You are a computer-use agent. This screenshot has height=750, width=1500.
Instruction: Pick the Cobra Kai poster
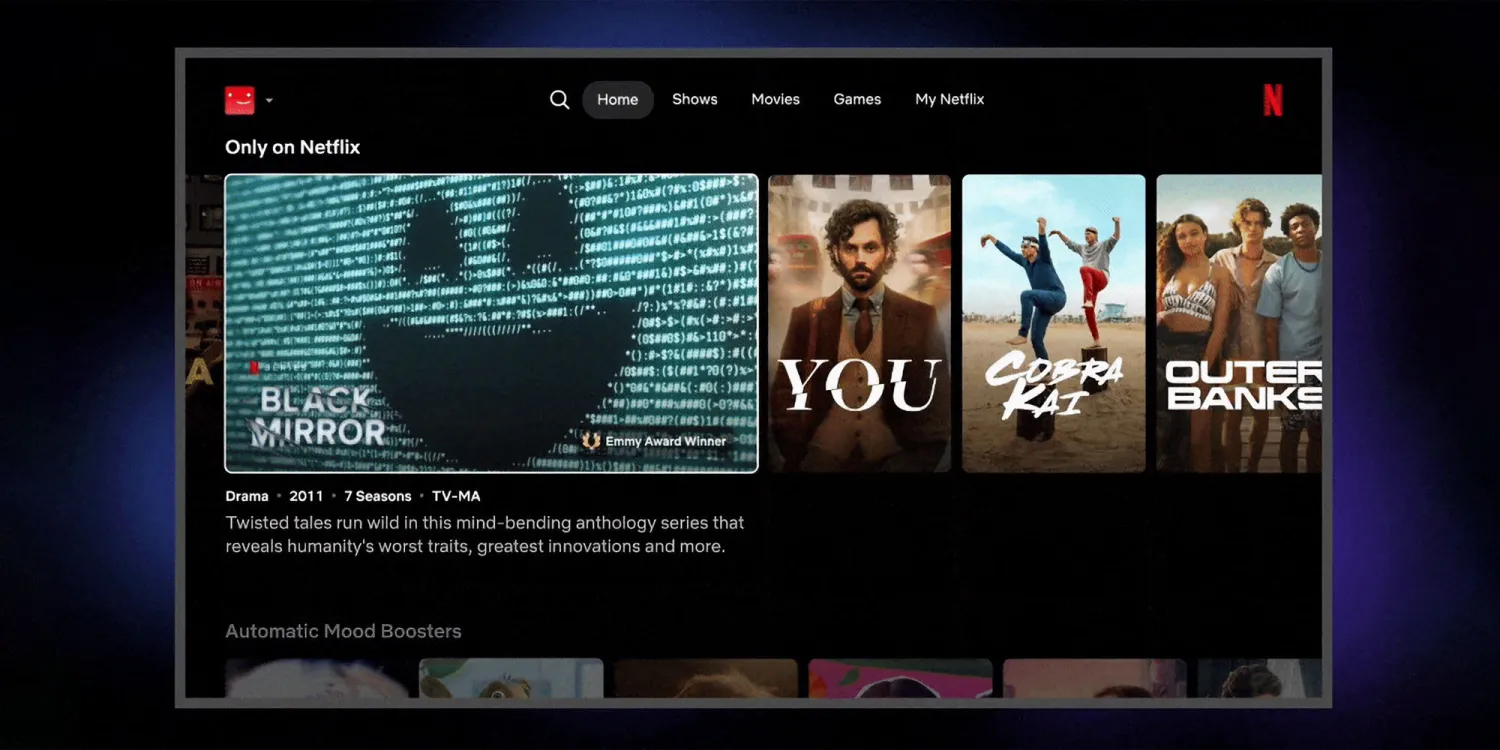[x=1053, y=323]
